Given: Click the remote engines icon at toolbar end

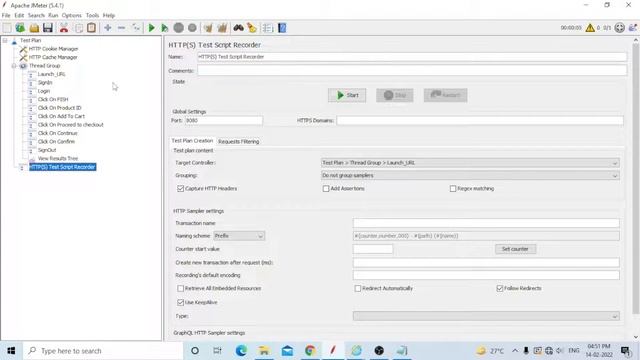Looking at the screenshot, I should (633, 28).
